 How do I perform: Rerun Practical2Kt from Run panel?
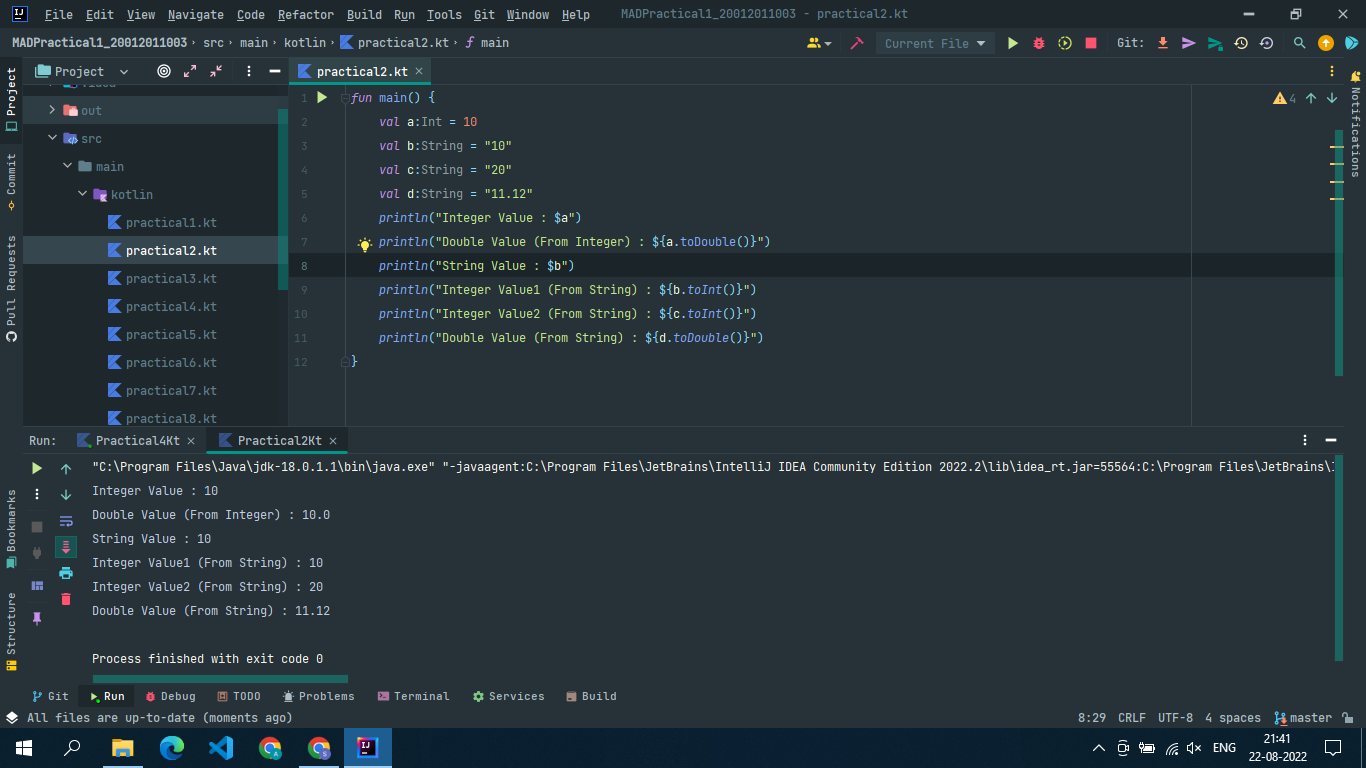click(x=37, y=468)
